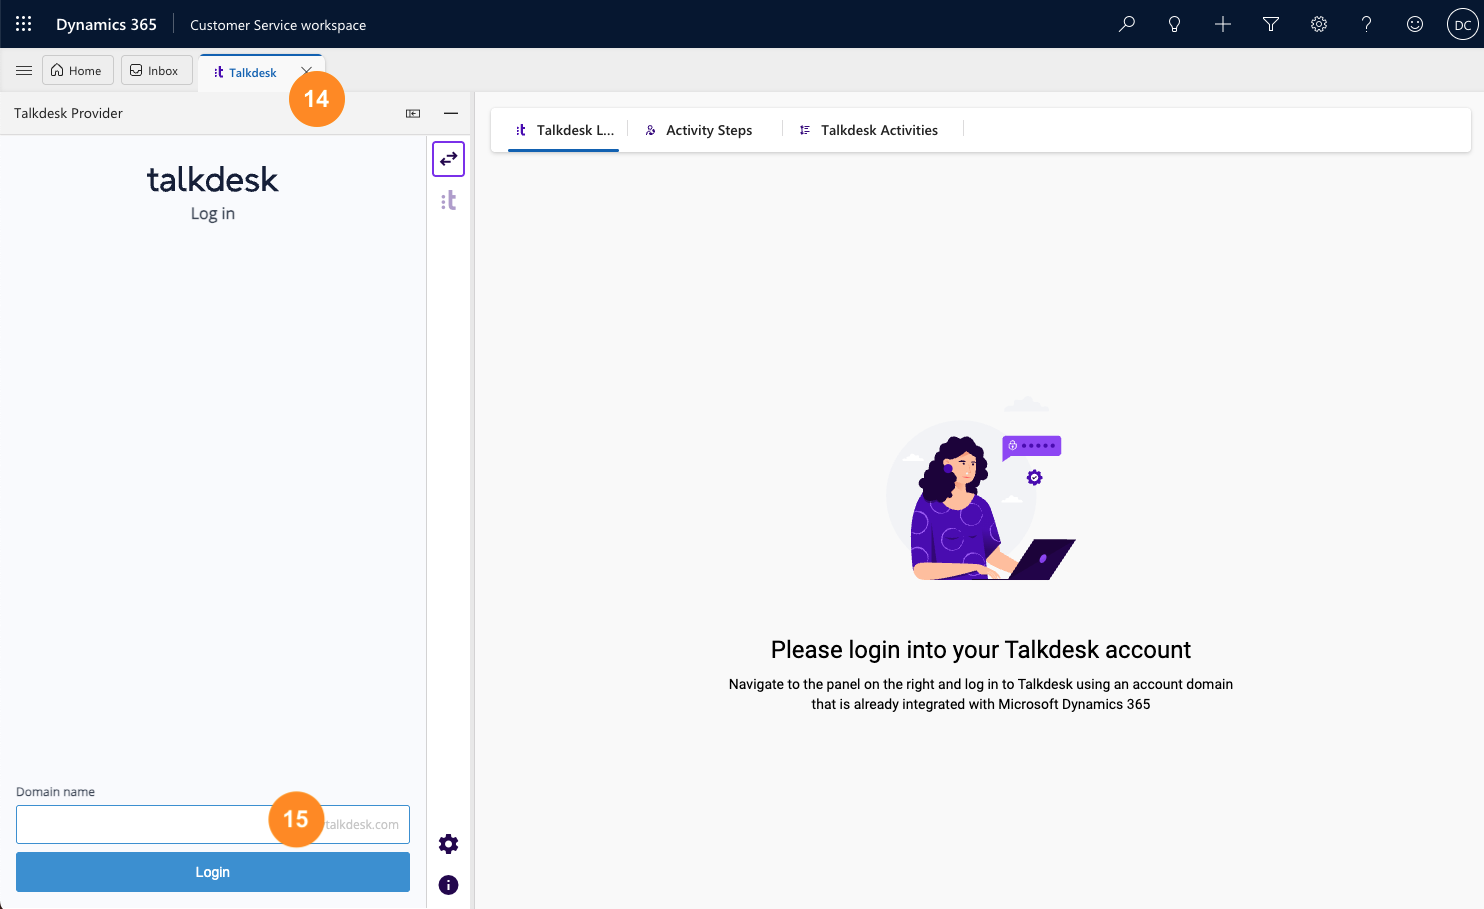Click the Talkdesk Provider panel title
The height and width of the screenshot is (909, 1484).
pos(68,113)
